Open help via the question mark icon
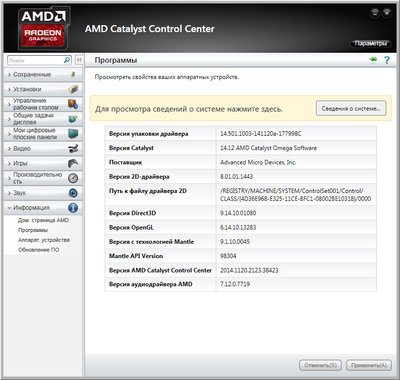The image size is (400, 380). [x=387, y=60]
